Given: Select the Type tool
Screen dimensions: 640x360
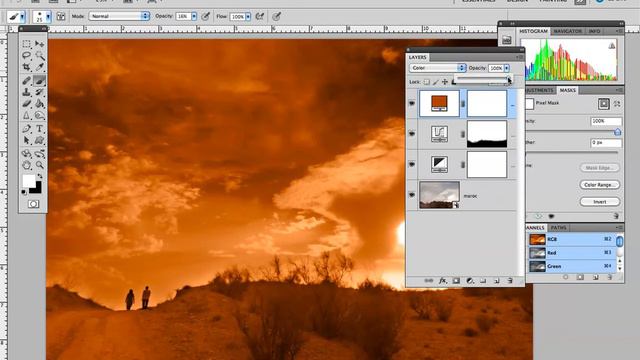Looking at the screenshot, I should tap(40, 129).
